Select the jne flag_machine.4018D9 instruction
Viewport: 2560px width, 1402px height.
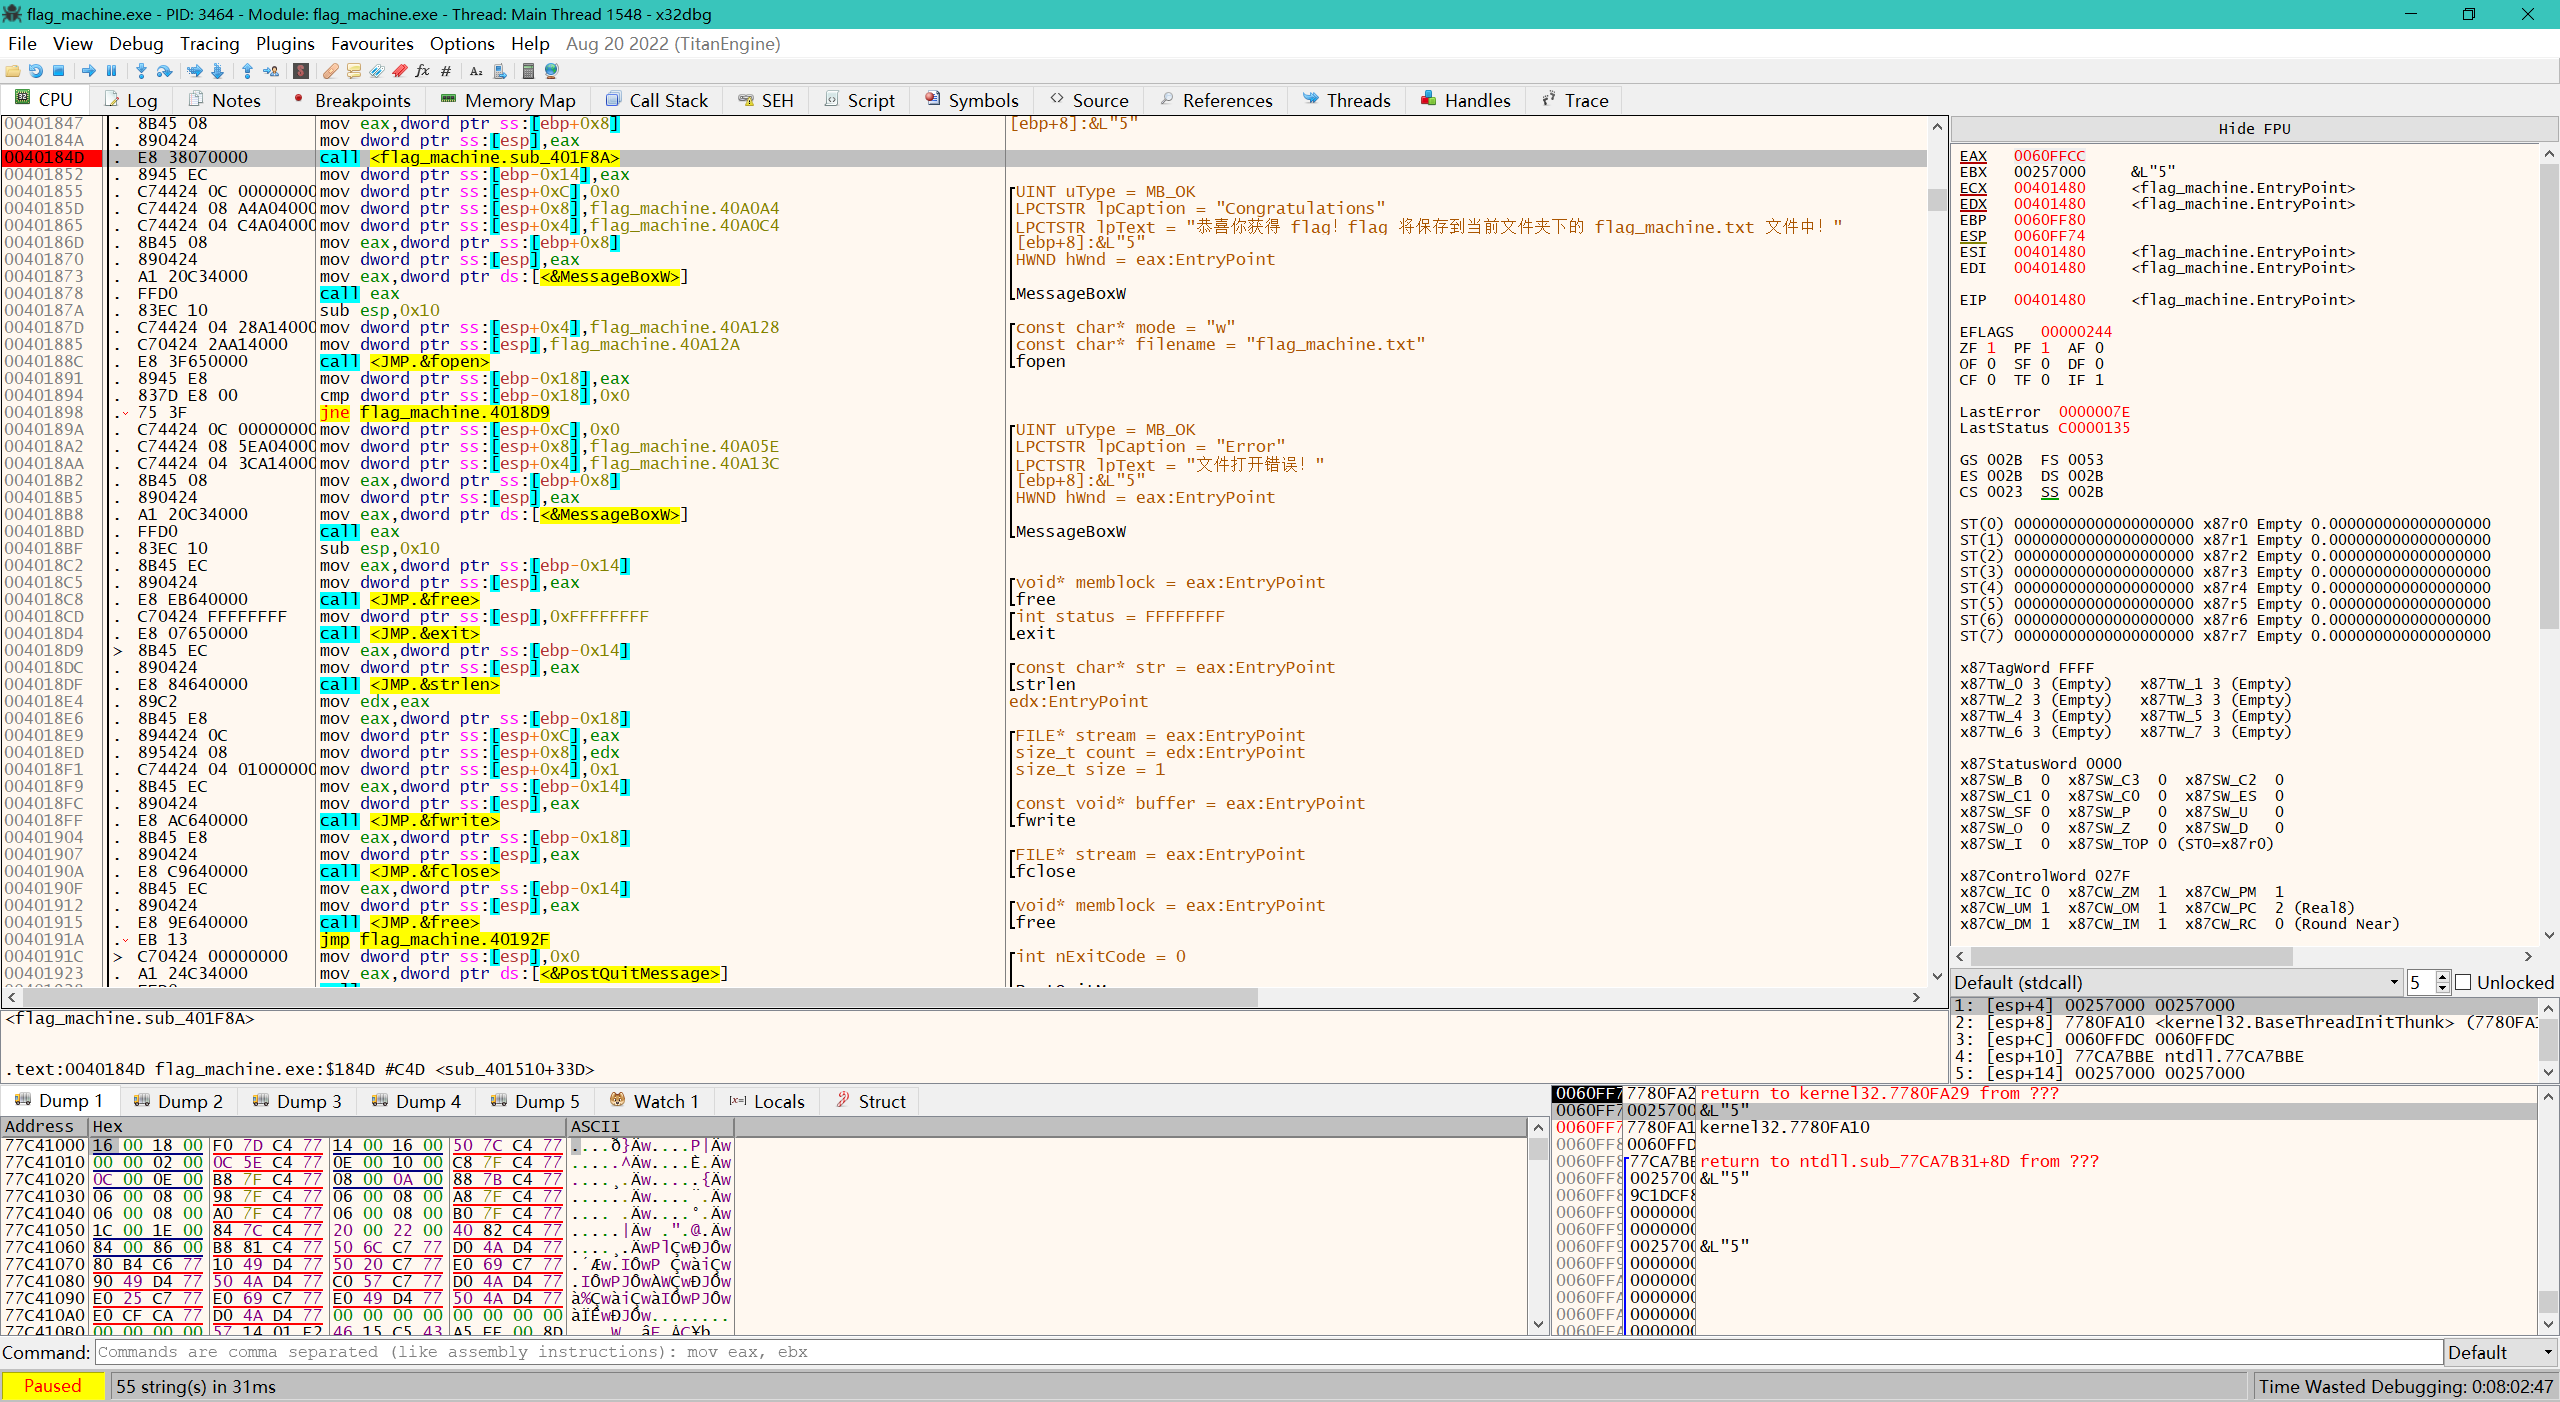pyautogui.click(x=435, y=413)
